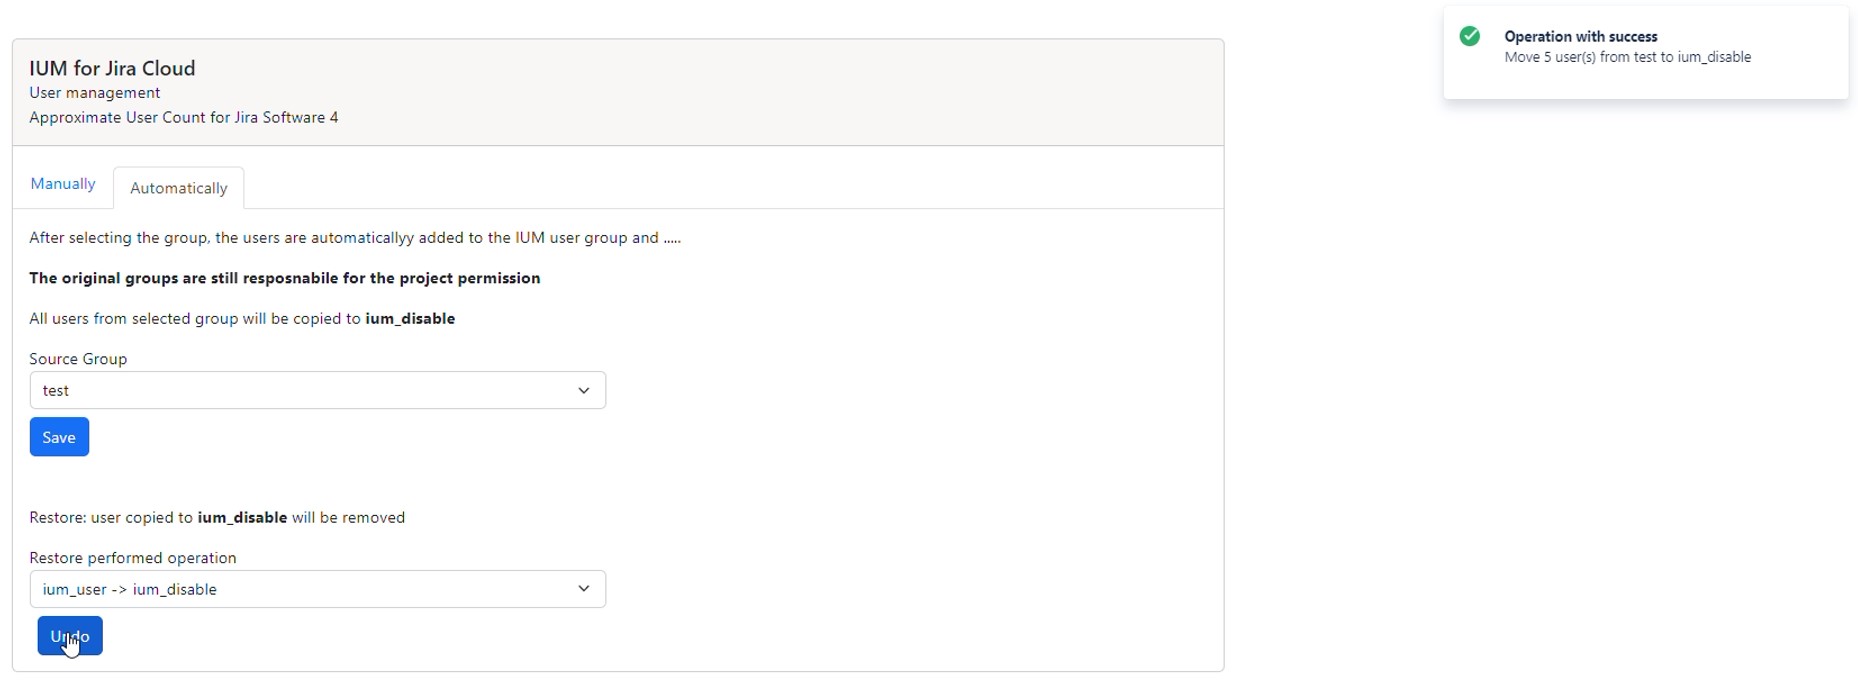The width and height of the screenshot is (1858, 683).
Task: Click the green success checkmark icon
Action: point(1469,37)
